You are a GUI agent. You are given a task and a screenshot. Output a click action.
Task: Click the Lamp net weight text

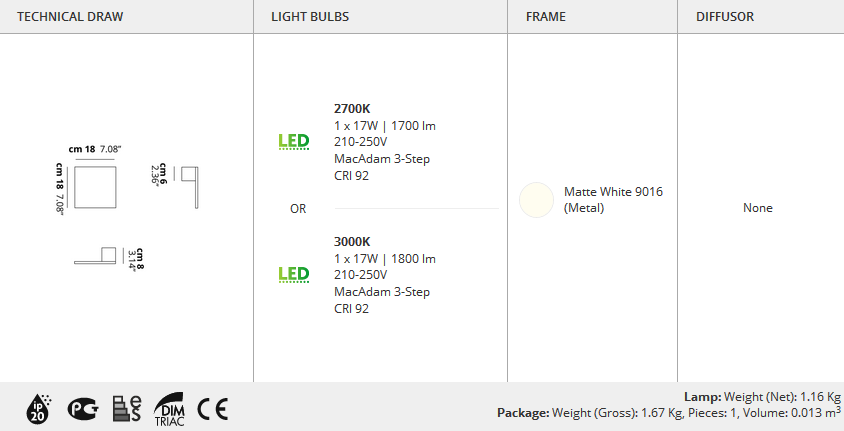tap(762, 397)
